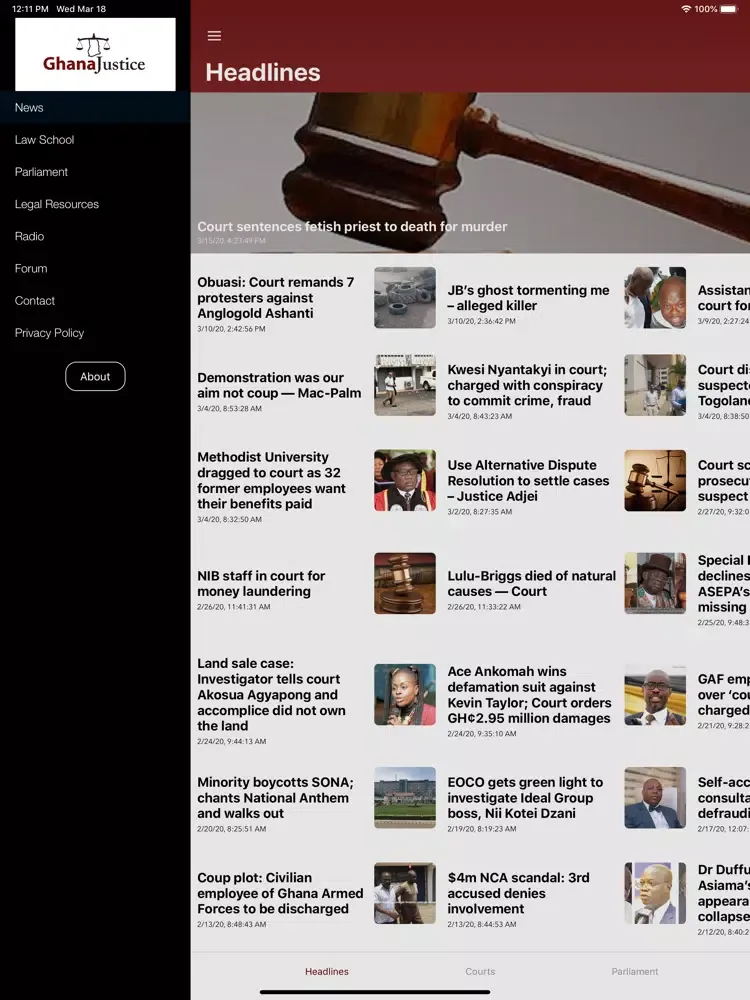Open Minority boycotts SONA article
Viewport: 750px width, 1000px height.
coord(275,798)
